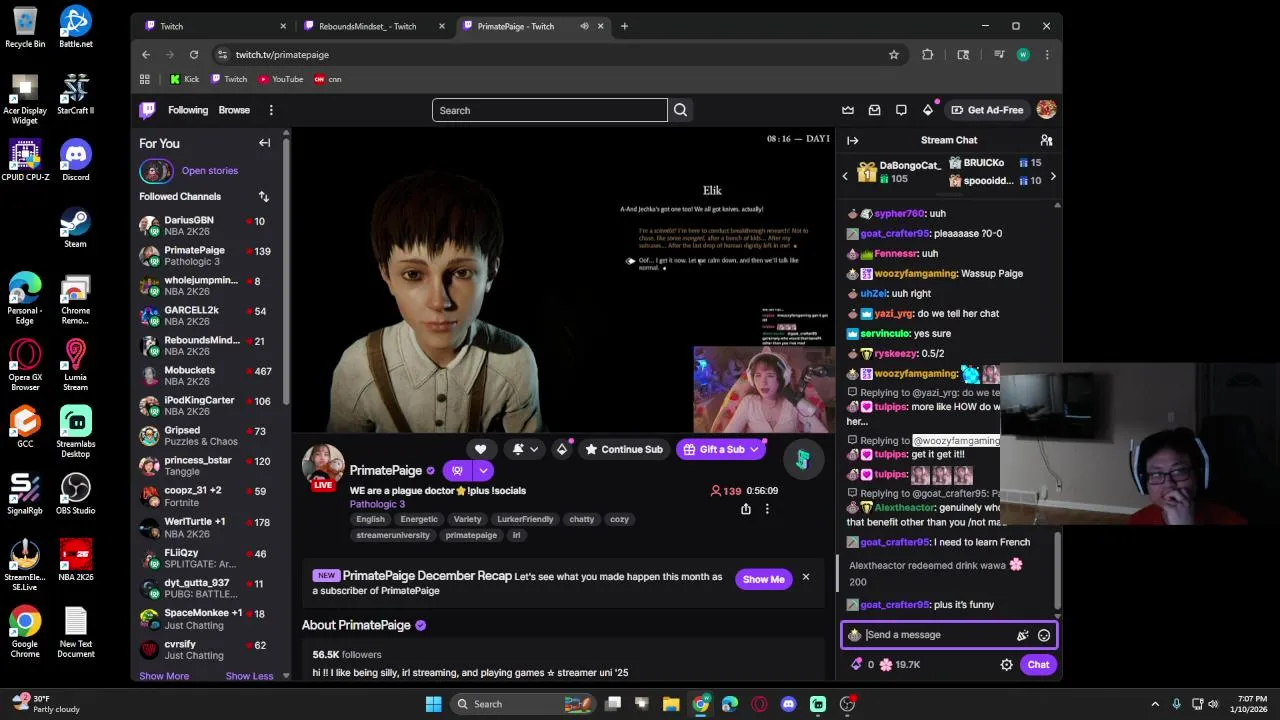Open the Power-ups sparkle icon in chat box
Screen dimensions: 1280x720
1022,635
